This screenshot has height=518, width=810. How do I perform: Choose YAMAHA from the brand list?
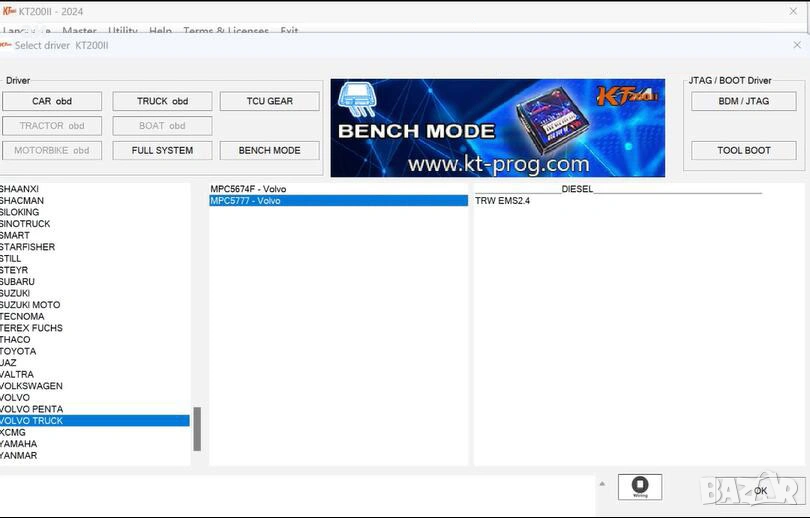coord(19,444)
